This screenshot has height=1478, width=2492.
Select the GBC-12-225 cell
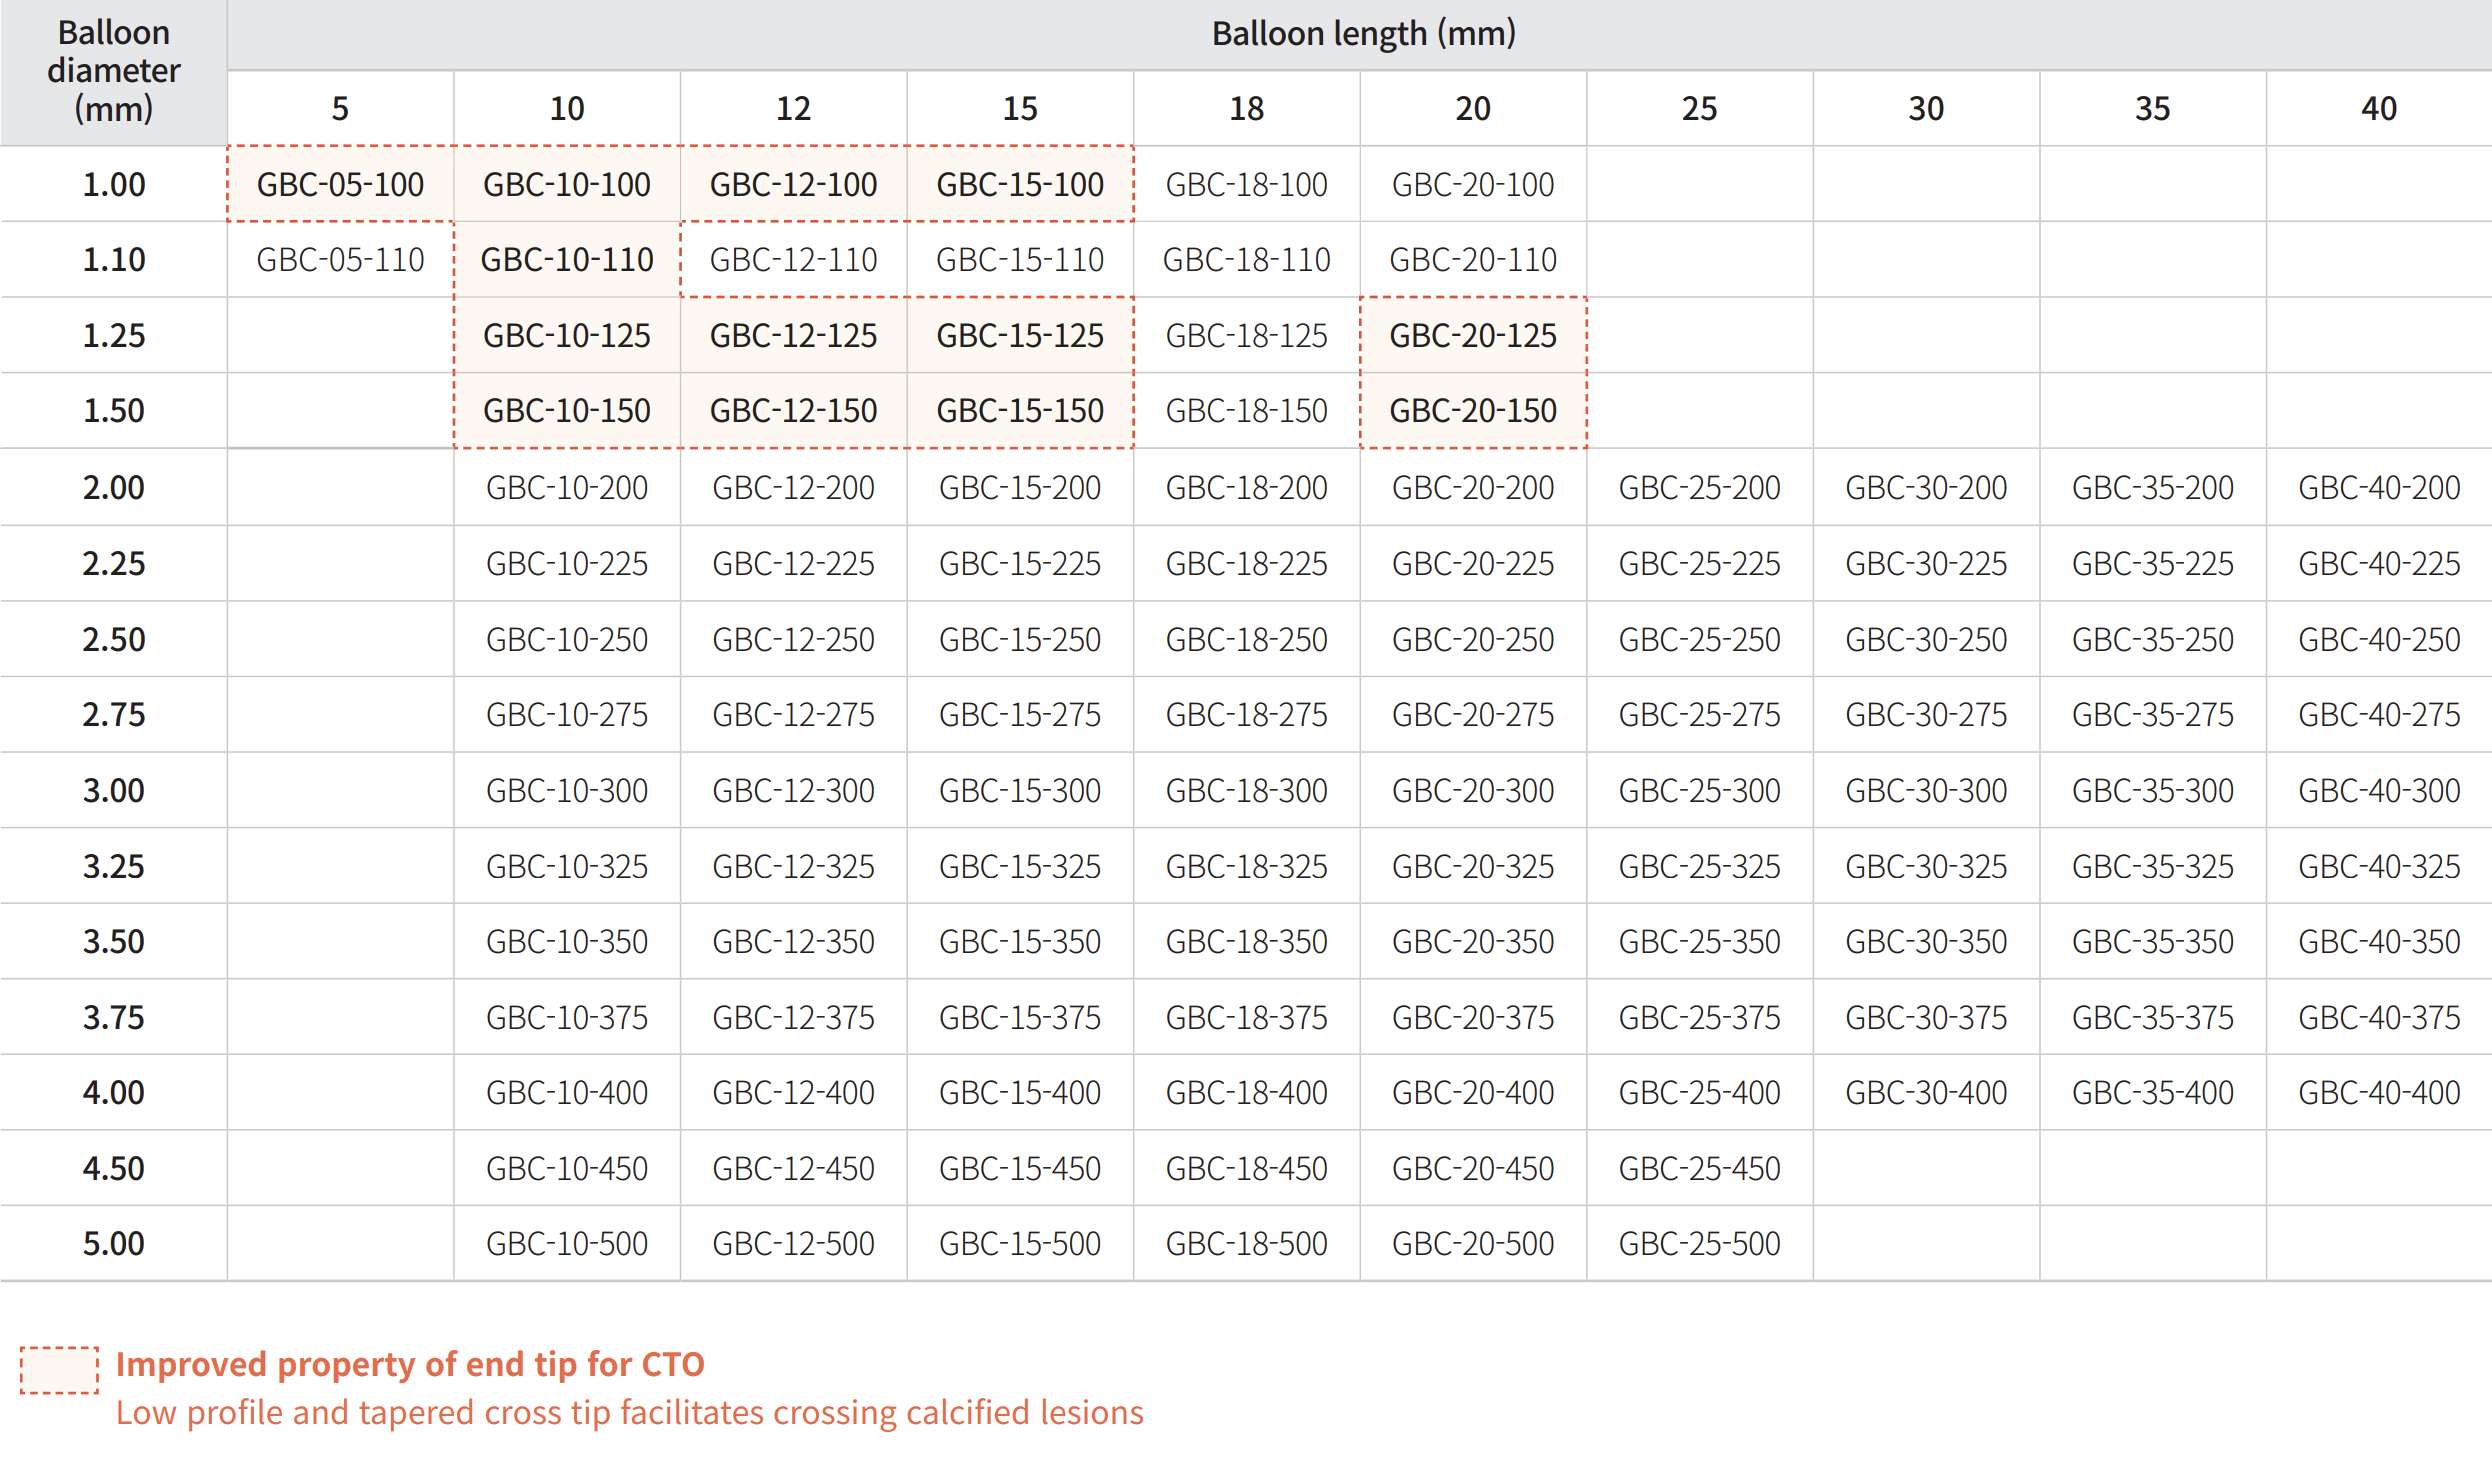pos(793,564)
